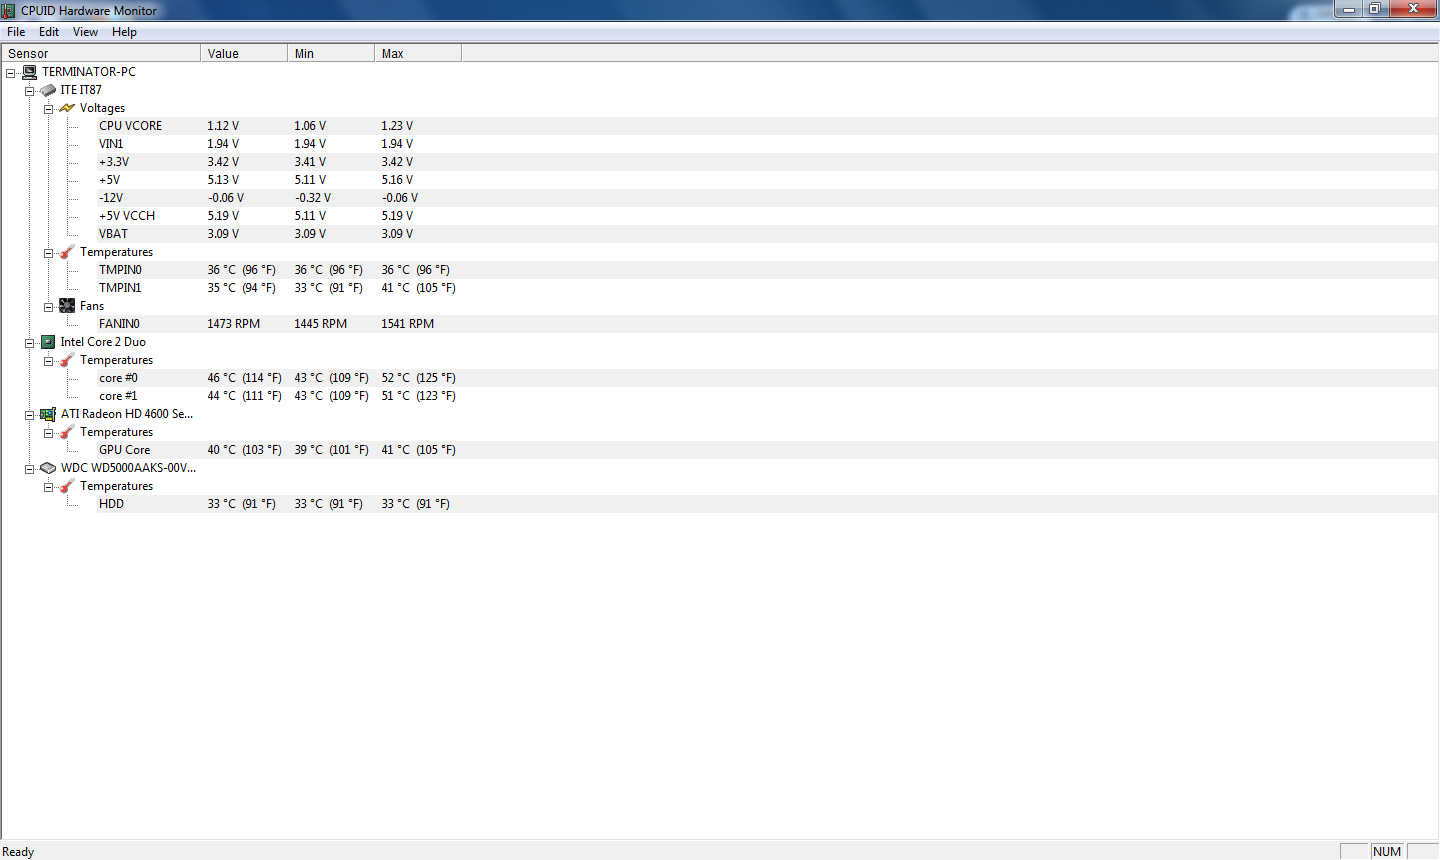Image resolution: width=1440 pixels, height=860 pixels.
Task: Click the 40 °C (103 °F) GPU Core value
Action: pos(244,450)
